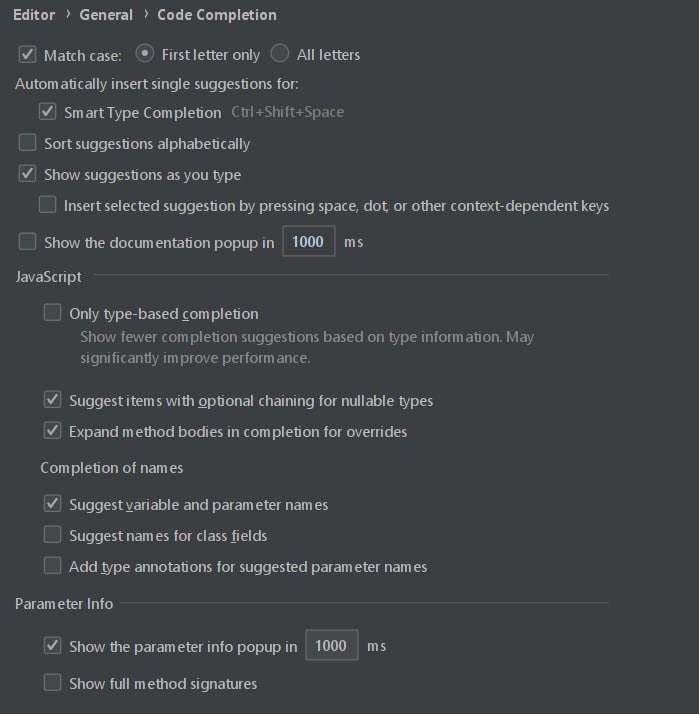Enable Suggest names for class fields
This screenshot has height=714, width=699.
click(52, 535)
